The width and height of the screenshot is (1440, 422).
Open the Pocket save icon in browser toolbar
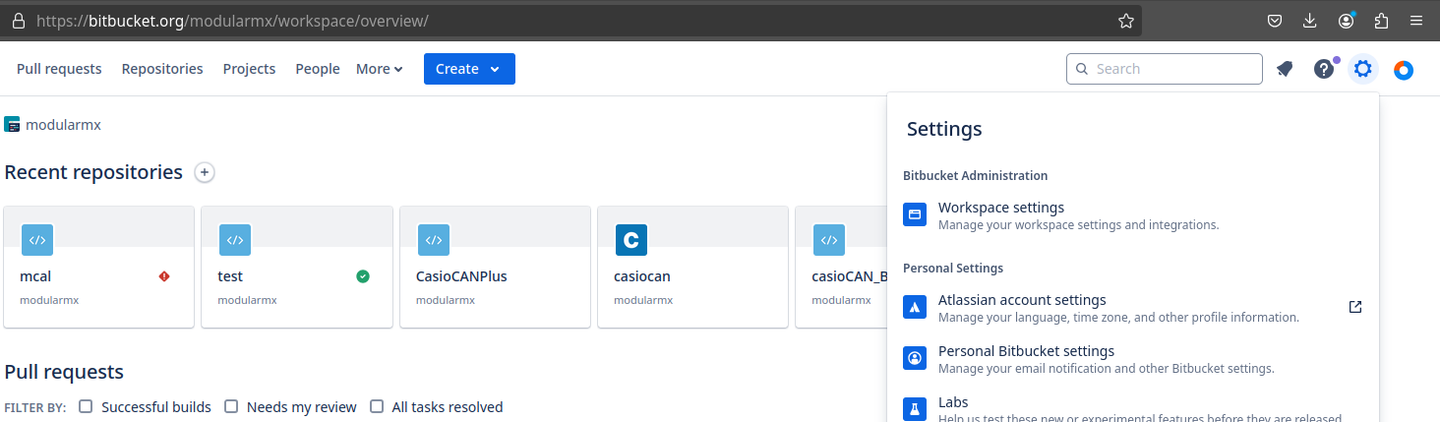1275,21
